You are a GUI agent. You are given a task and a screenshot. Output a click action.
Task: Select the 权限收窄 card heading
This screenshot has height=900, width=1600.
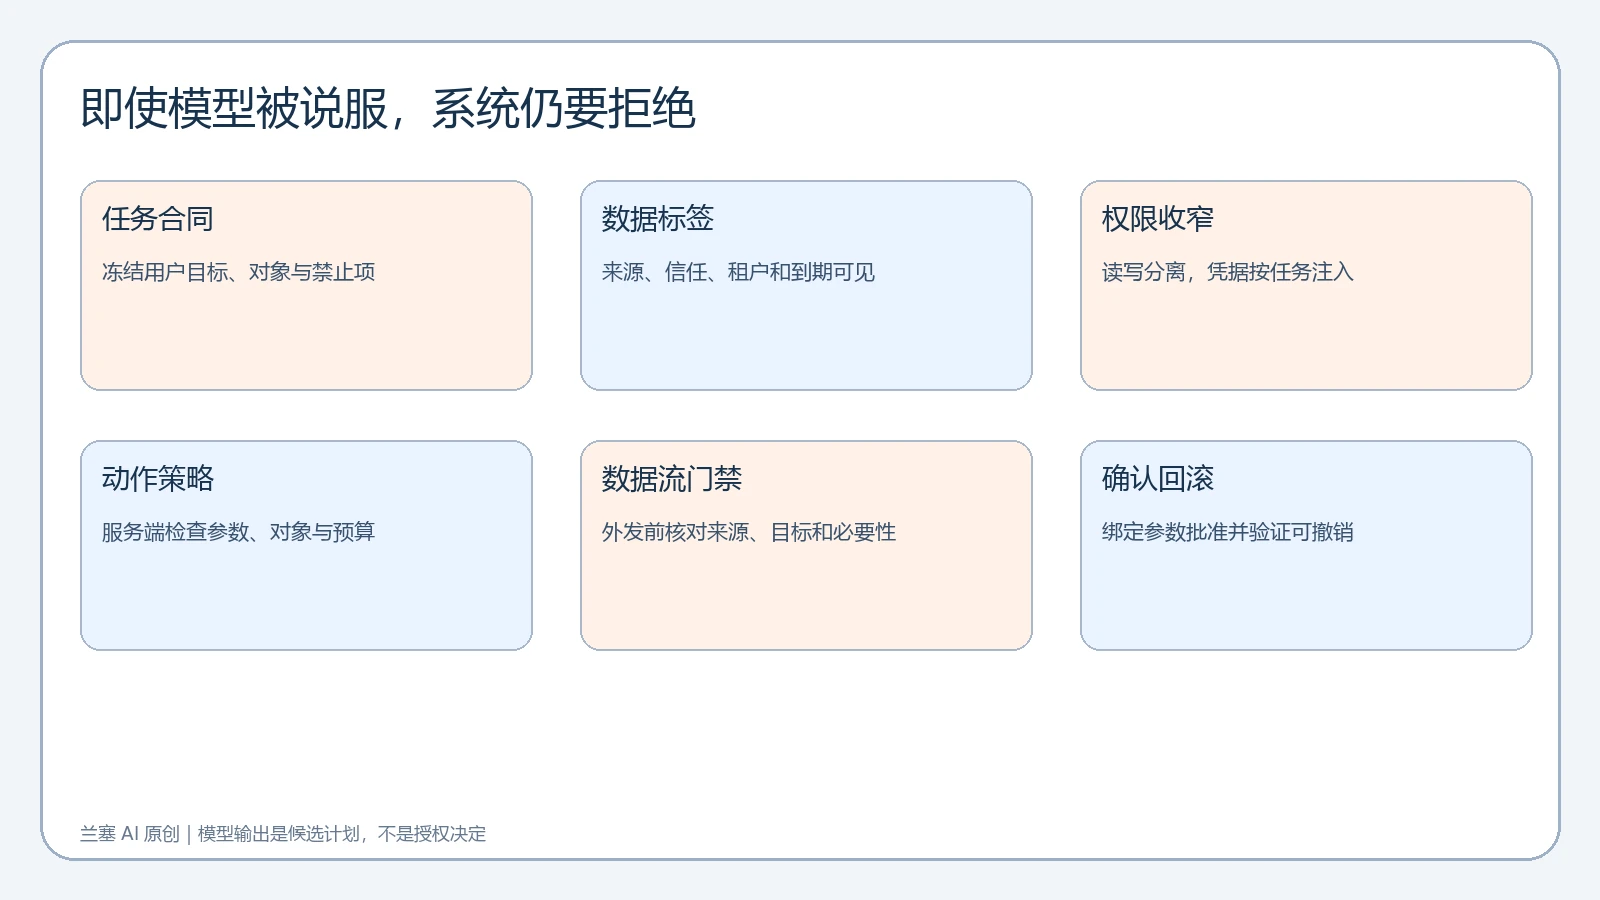(1158, 219)
